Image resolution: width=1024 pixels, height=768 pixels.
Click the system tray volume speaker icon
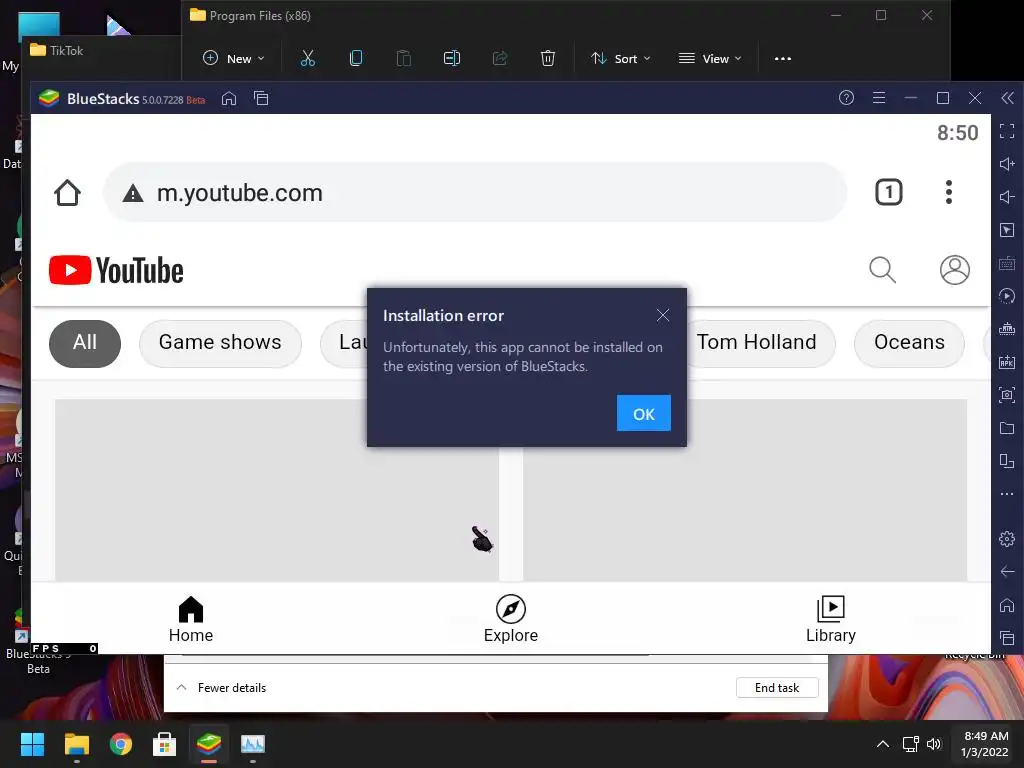click(x=934, y=744)
